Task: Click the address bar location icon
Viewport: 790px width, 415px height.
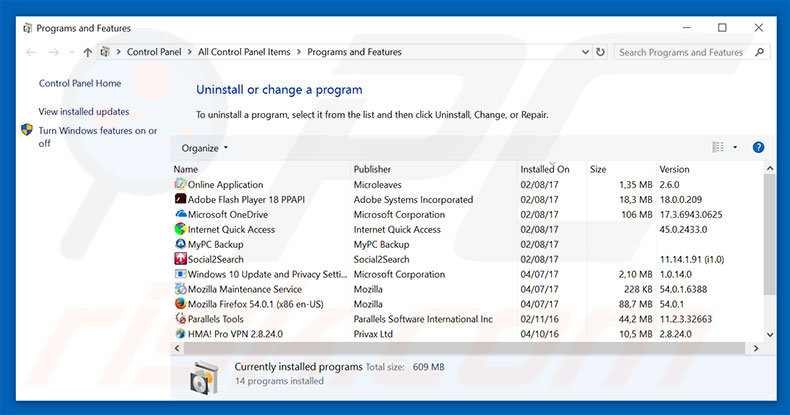Action: pos(105,52)
